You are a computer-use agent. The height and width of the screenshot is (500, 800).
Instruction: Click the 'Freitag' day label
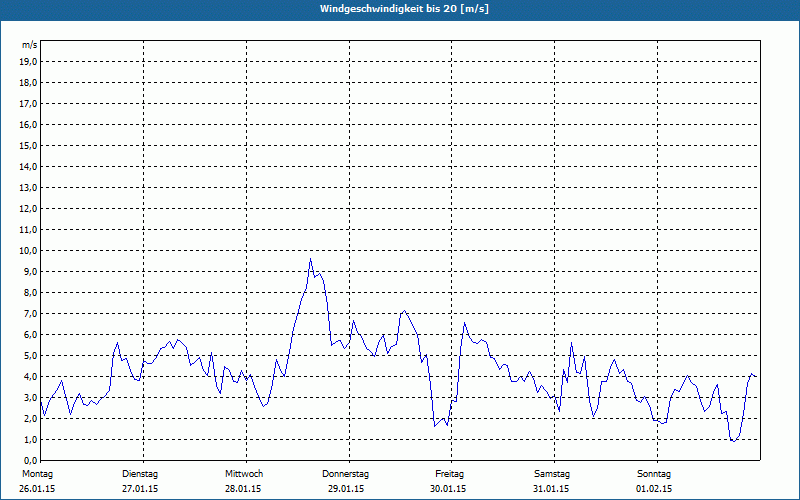tap(449, 474)
